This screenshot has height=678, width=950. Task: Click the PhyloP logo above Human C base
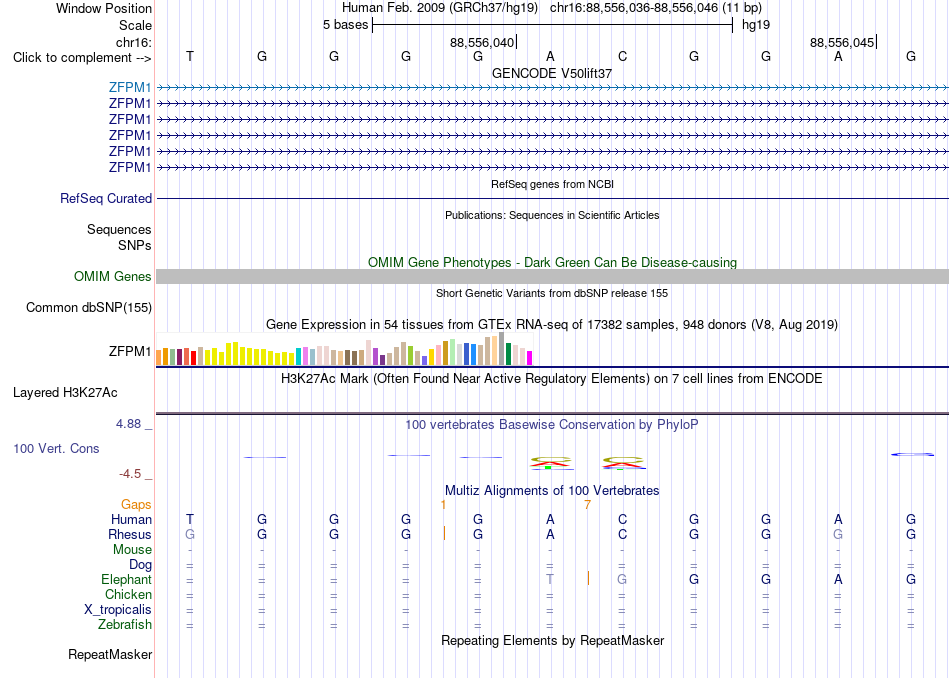click(x=623, y=463)
